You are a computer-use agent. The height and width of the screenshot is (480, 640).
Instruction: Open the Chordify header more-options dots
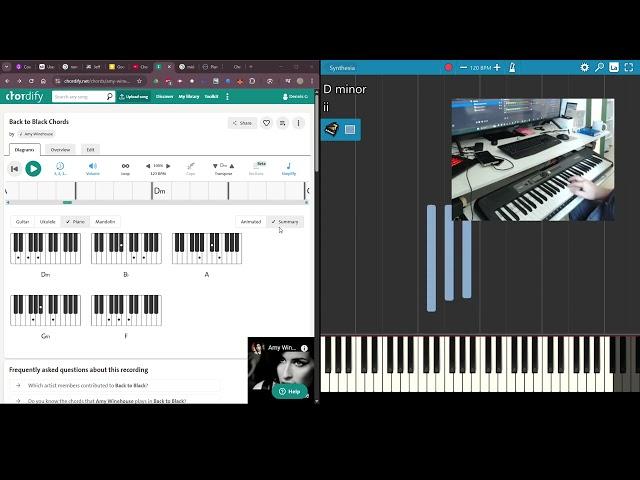click(x=227, y=97)
